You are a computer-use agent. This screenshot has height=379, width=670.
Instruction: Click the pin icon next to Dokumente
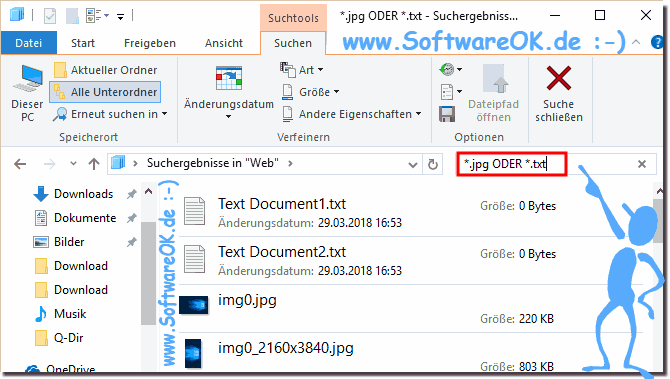click(x=132, y=218)
